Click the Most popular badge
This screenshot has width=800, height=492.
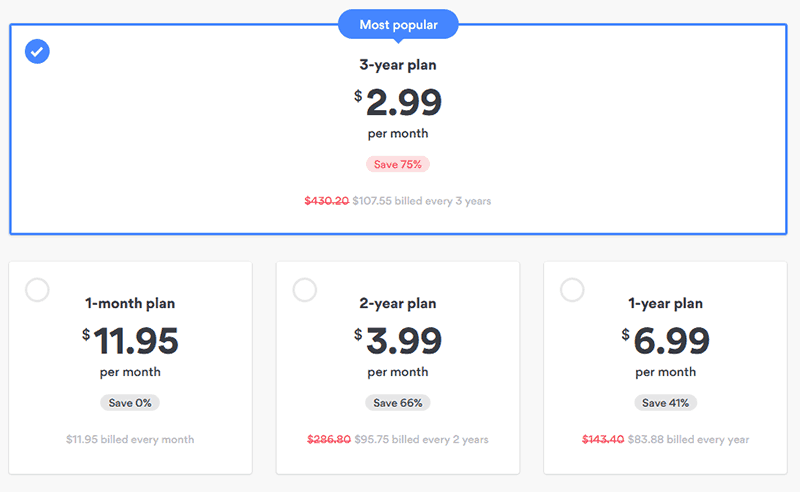(398, 24)
